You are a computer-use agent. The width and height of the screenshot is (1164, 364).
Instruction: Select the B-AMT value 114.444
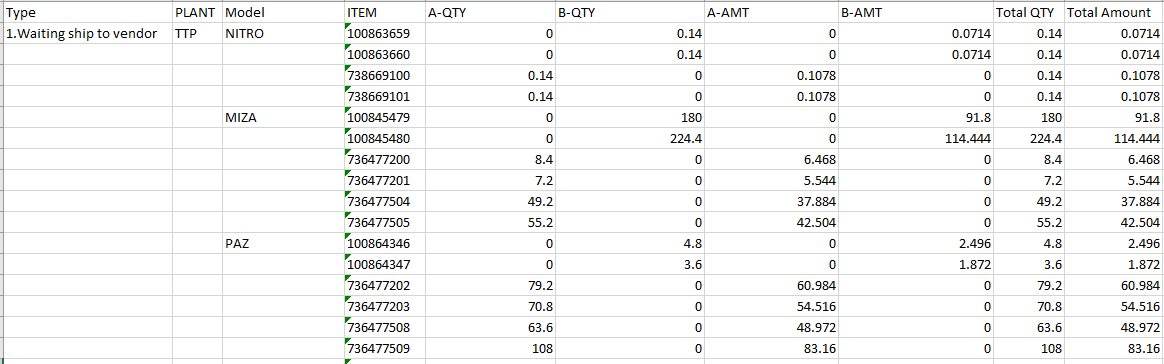click(916, 138)
